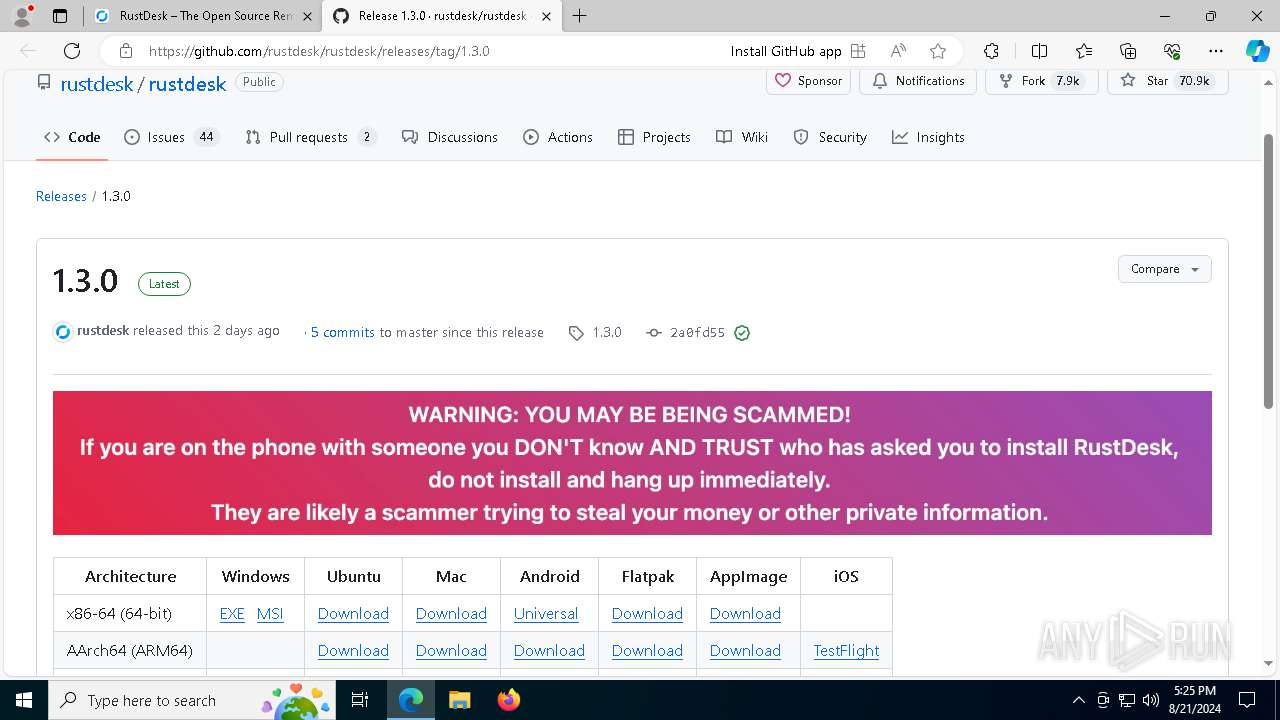Click the green commit verified check icon

742,333
